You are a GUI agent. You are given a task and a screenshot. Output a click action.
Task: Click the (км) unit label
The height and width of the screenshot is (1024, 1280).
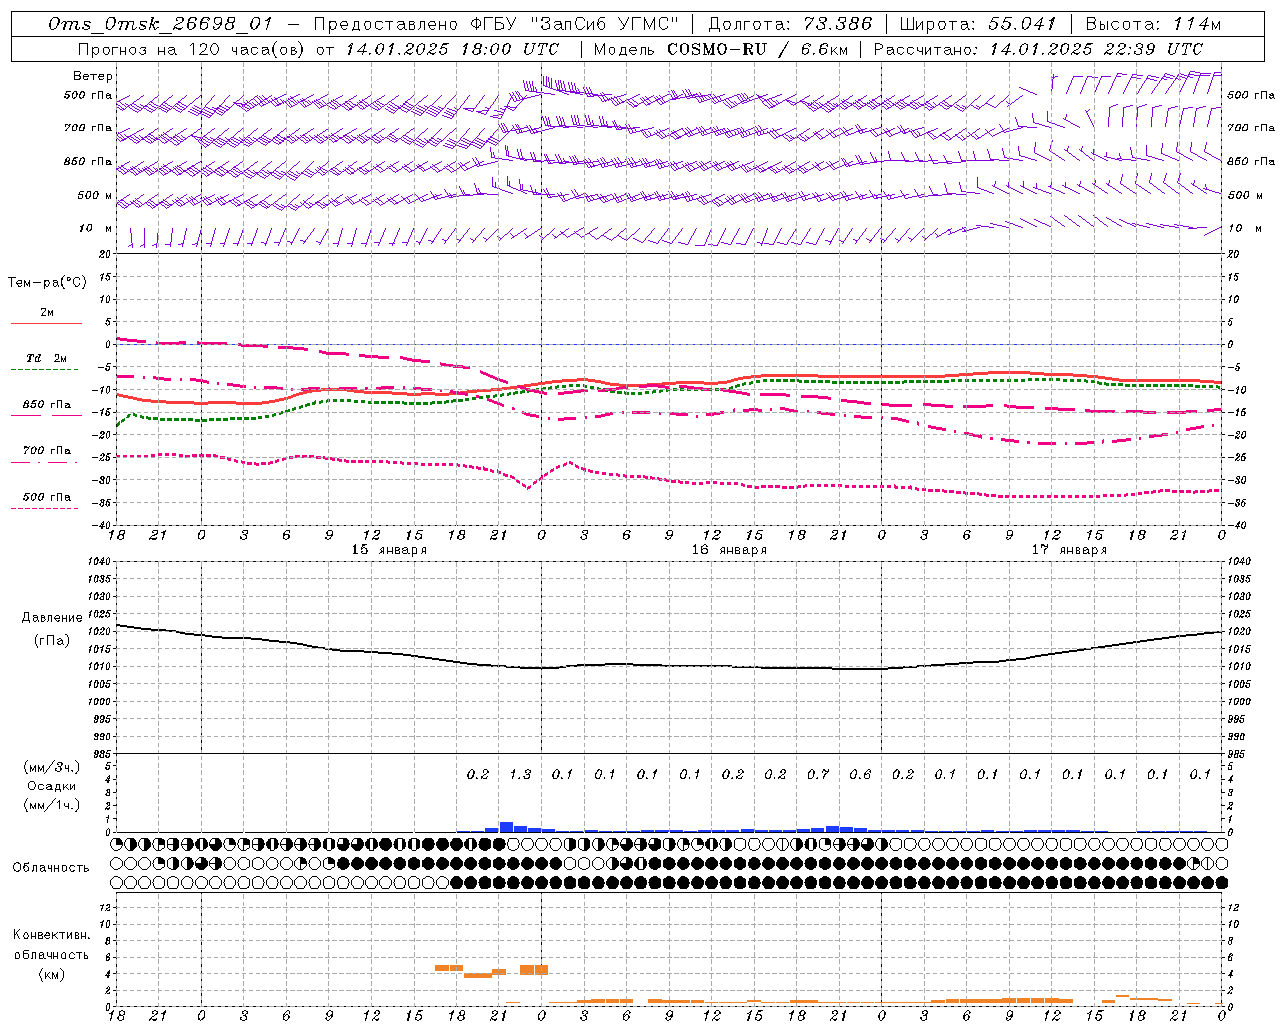(51, 974)
